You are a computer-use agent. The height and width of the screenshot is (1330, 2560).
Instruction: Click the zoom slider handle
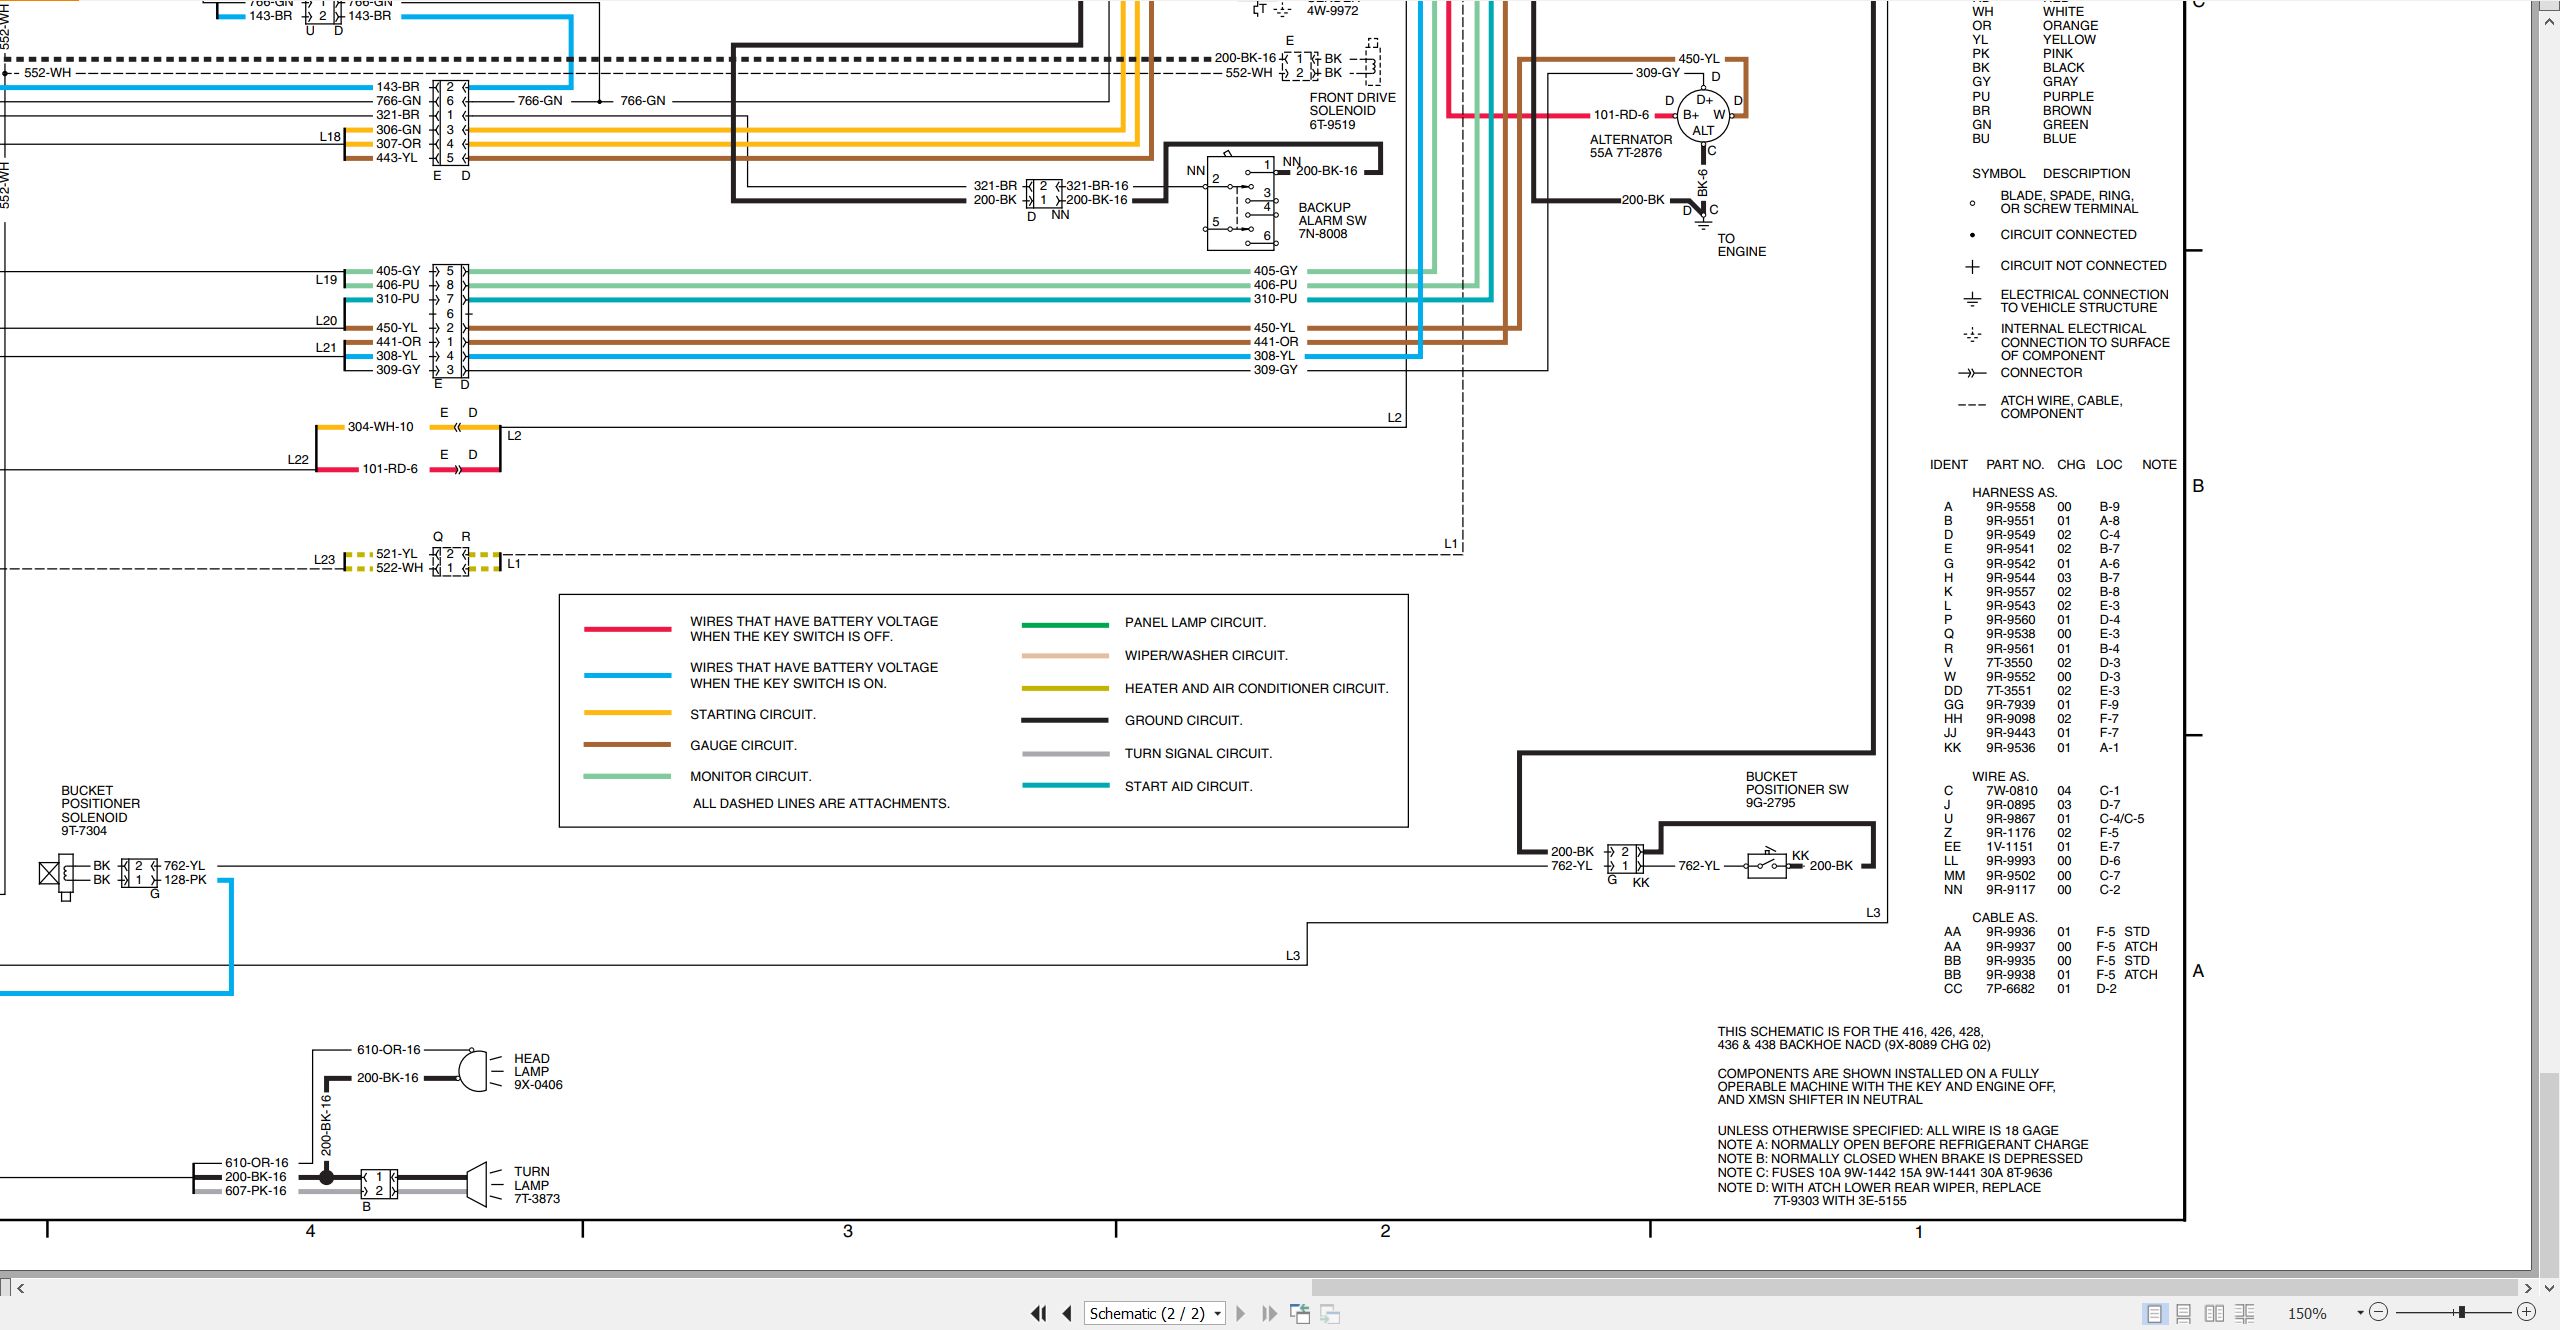tap(2462, 1312)
